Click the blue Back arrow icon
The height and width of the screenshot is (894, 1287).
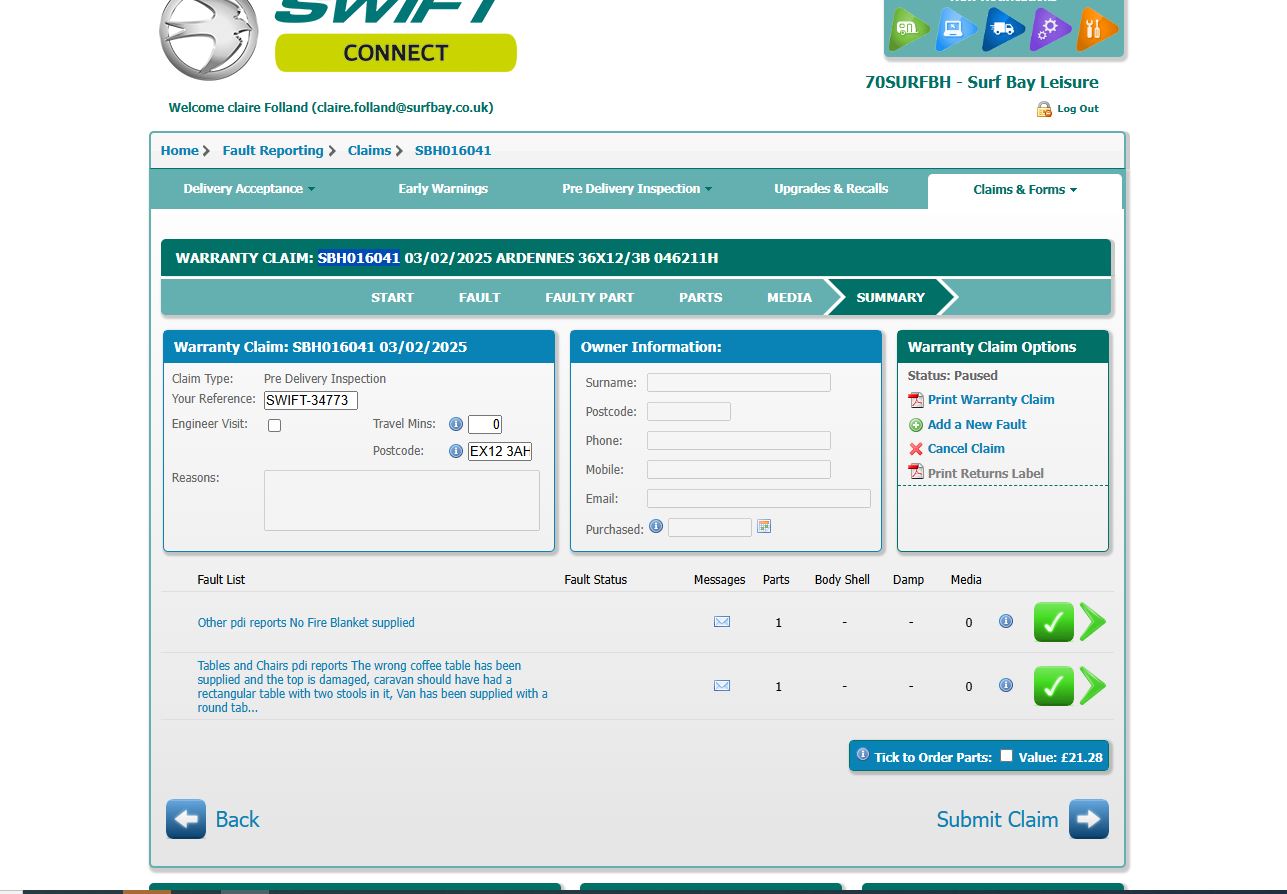coord(186,819)
